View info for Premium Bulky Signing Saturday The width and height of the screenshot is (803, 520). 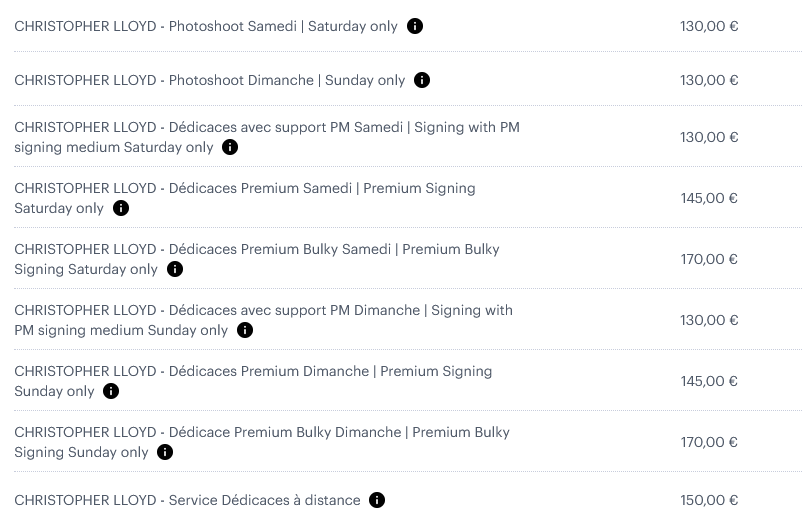tap(175, 269)
